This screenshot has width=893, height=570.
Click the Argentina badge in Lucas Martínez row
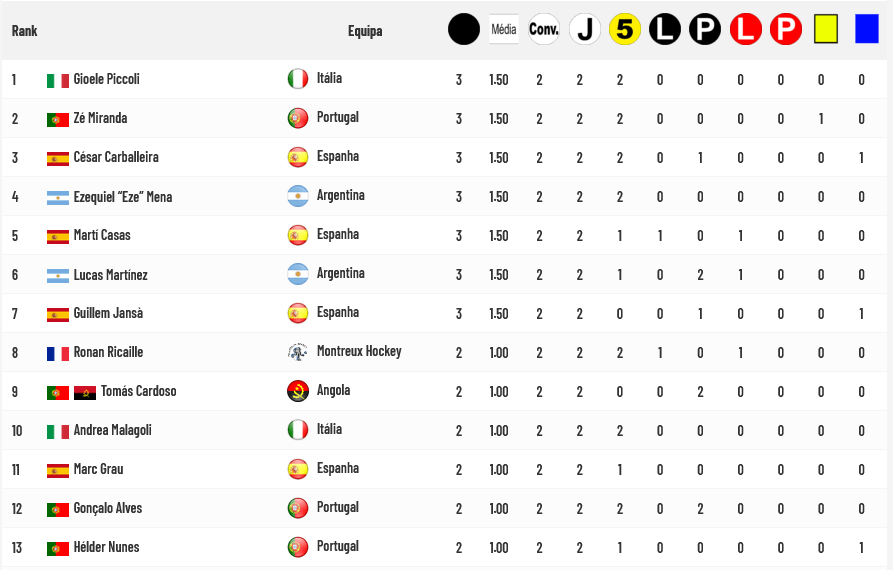[297, 274]
